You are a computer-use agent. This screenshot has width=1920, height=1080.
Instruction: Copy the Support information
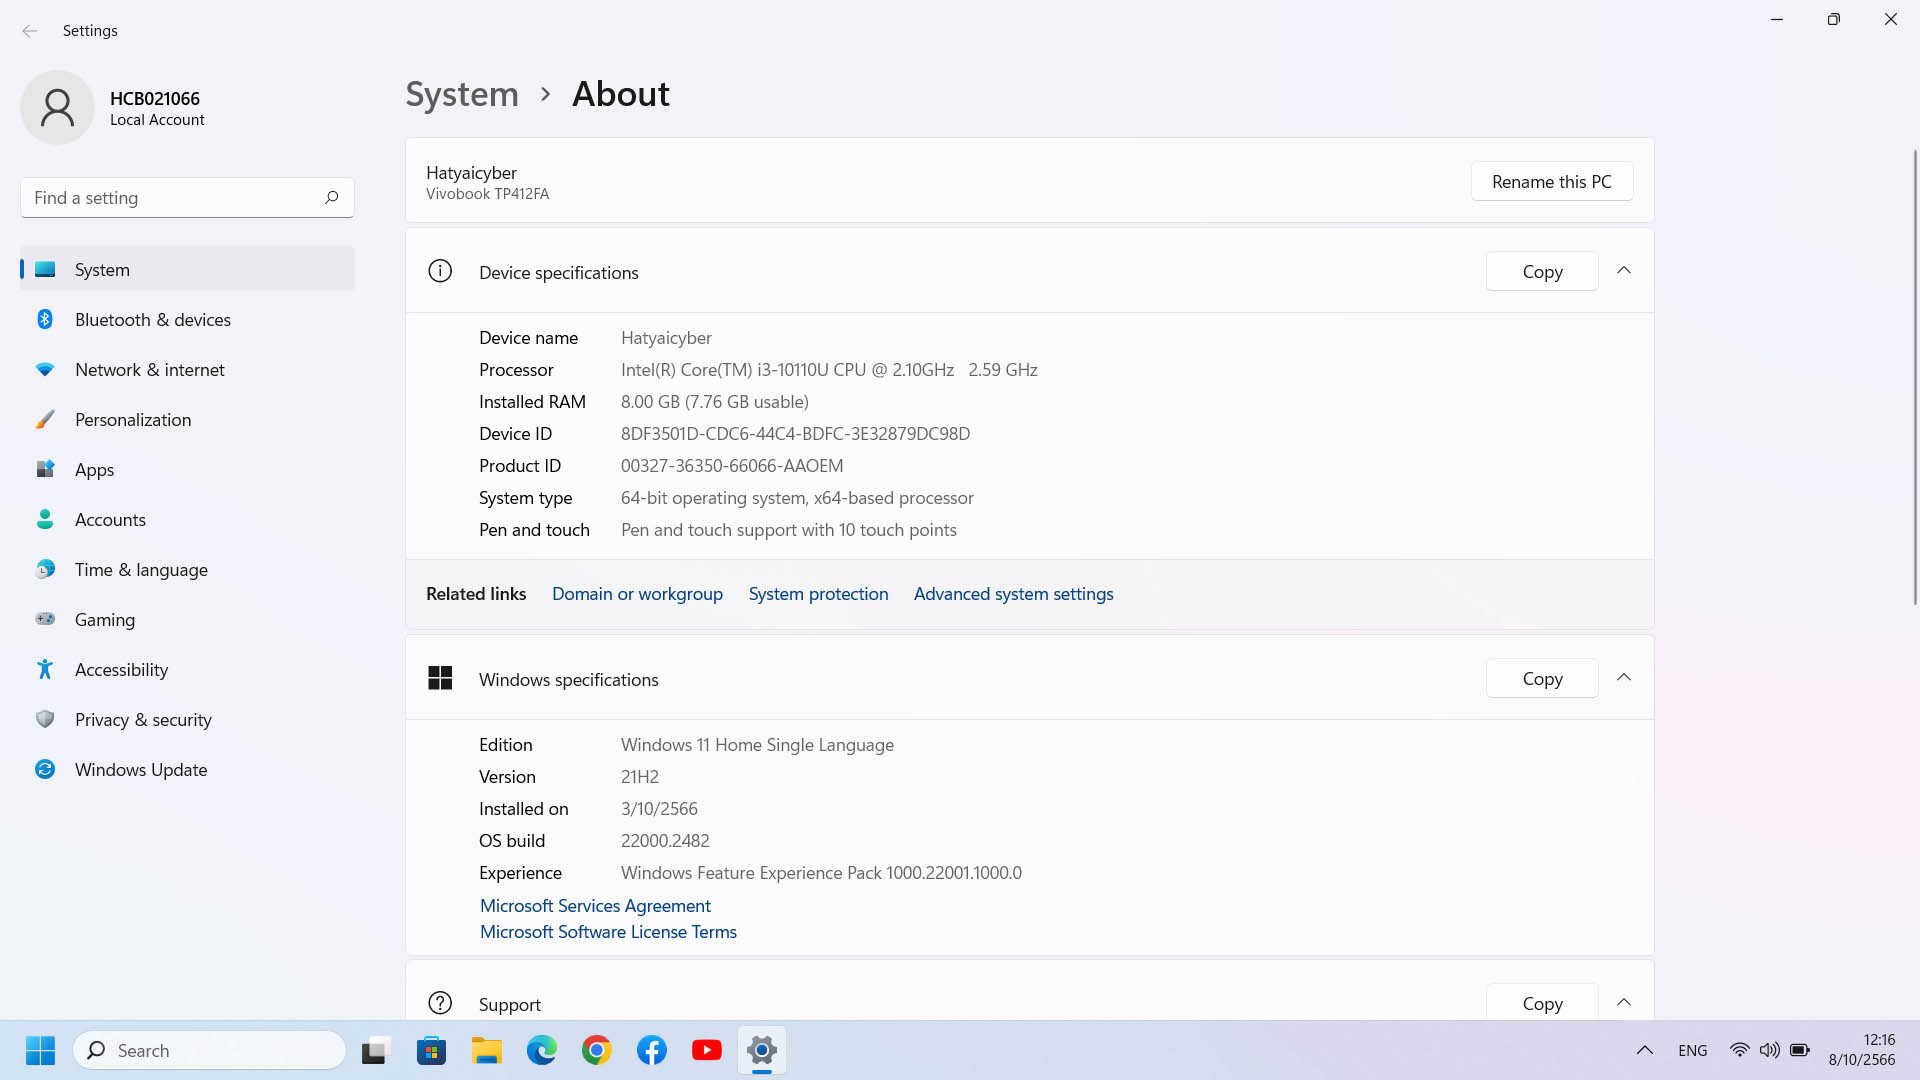click(1542, 1003)
